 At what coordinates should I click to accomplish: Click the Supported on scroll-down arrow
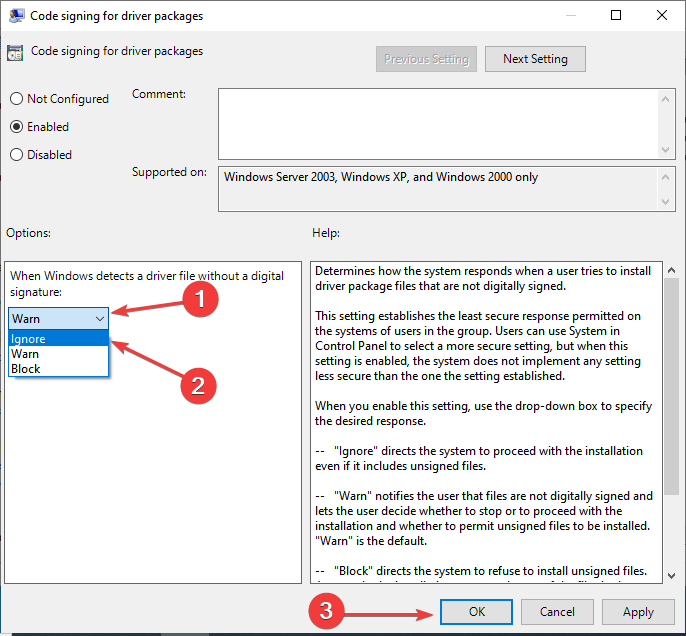667,203
